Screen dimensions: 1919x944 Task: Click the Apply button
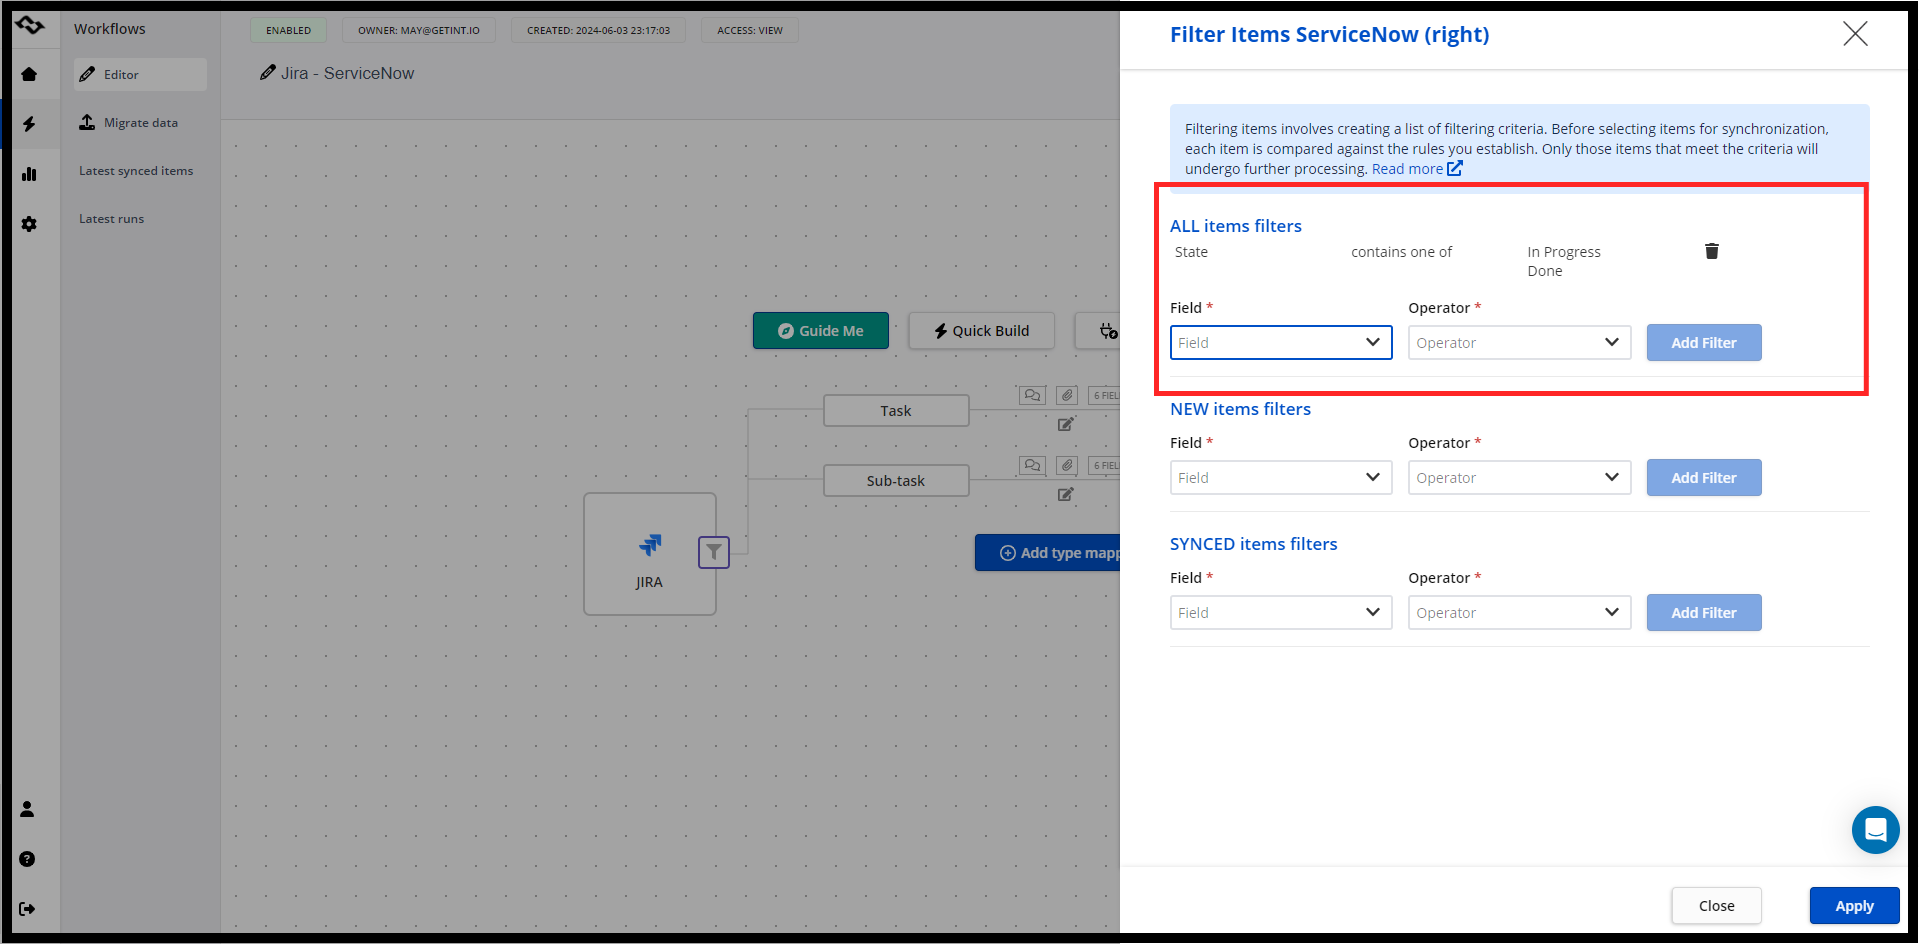click(1853, 906)
